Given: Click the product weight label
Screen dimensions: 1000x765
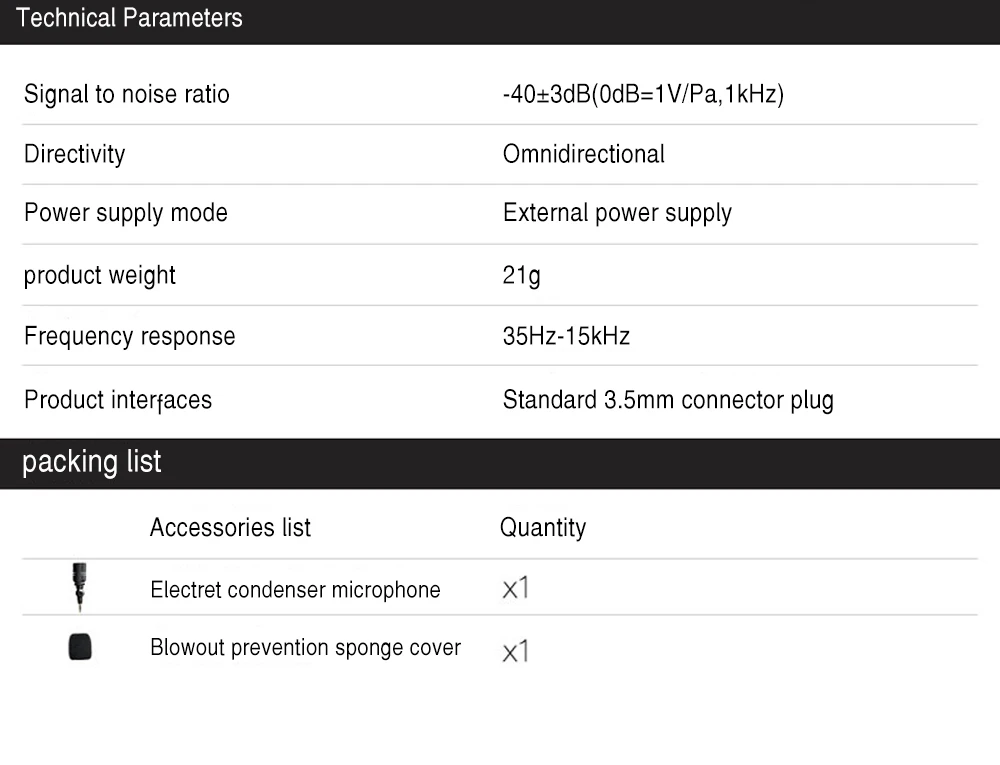Looking at the screenshot, I should pyautogui.click(x=99, y=275).
